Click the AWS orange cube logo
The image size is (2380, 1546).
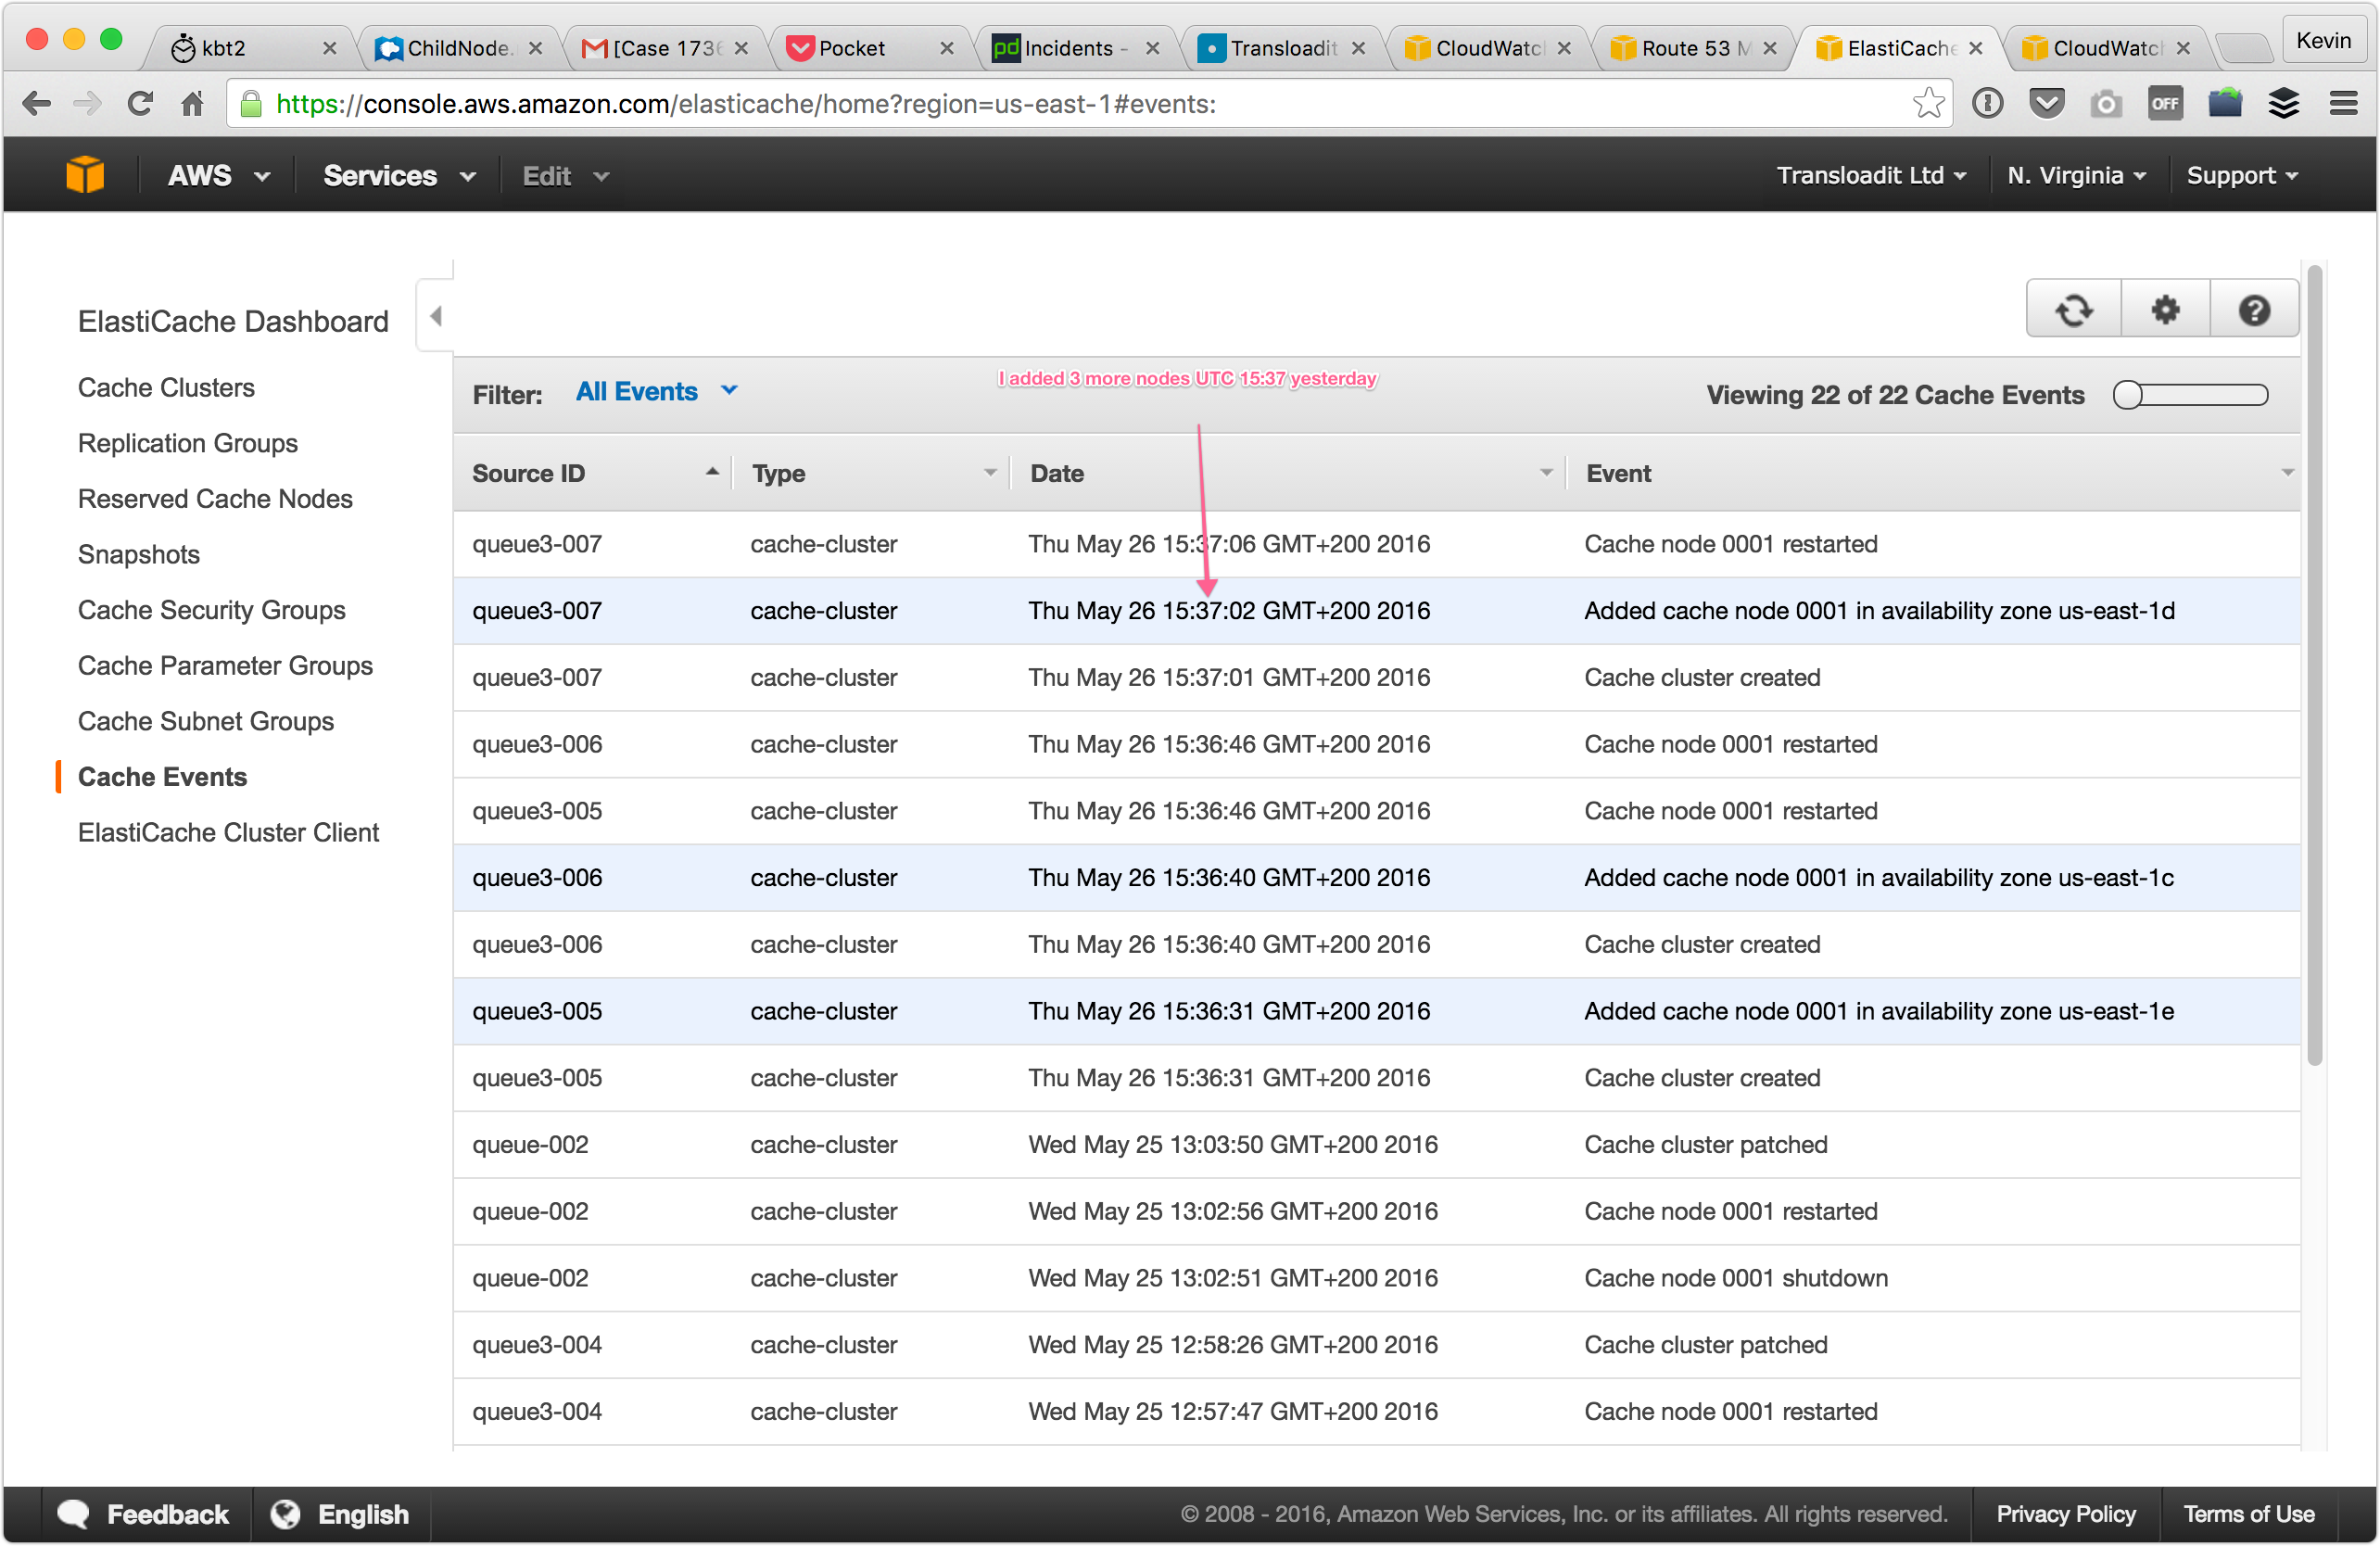click(x=85, y=175)
